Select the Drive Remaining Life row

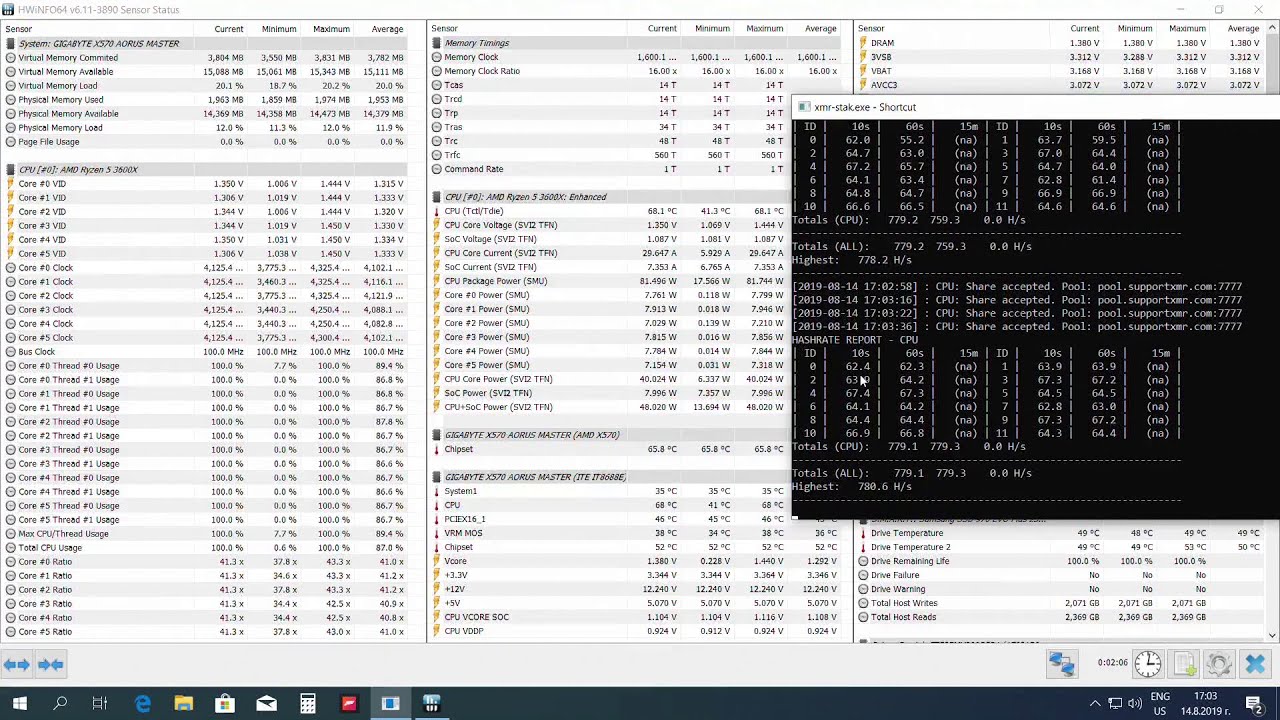coord(1060,561)
